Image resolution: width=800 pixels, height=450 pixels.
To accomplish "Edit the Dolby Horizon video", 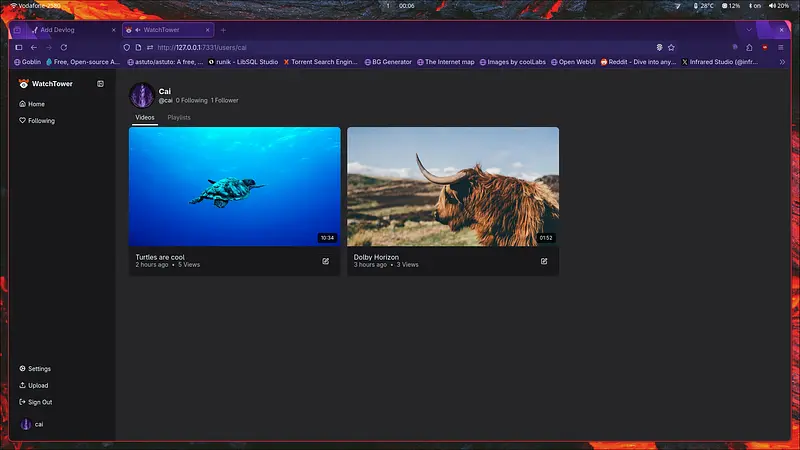I will [544, 261].
